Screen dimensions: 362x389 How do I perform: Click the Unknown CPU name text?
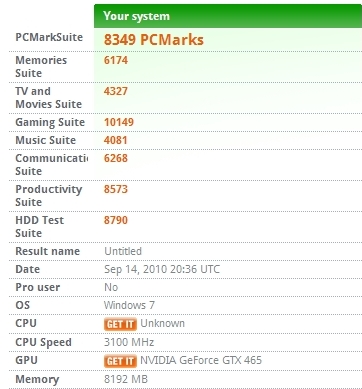pyautogui.click(x=162, y=323)
